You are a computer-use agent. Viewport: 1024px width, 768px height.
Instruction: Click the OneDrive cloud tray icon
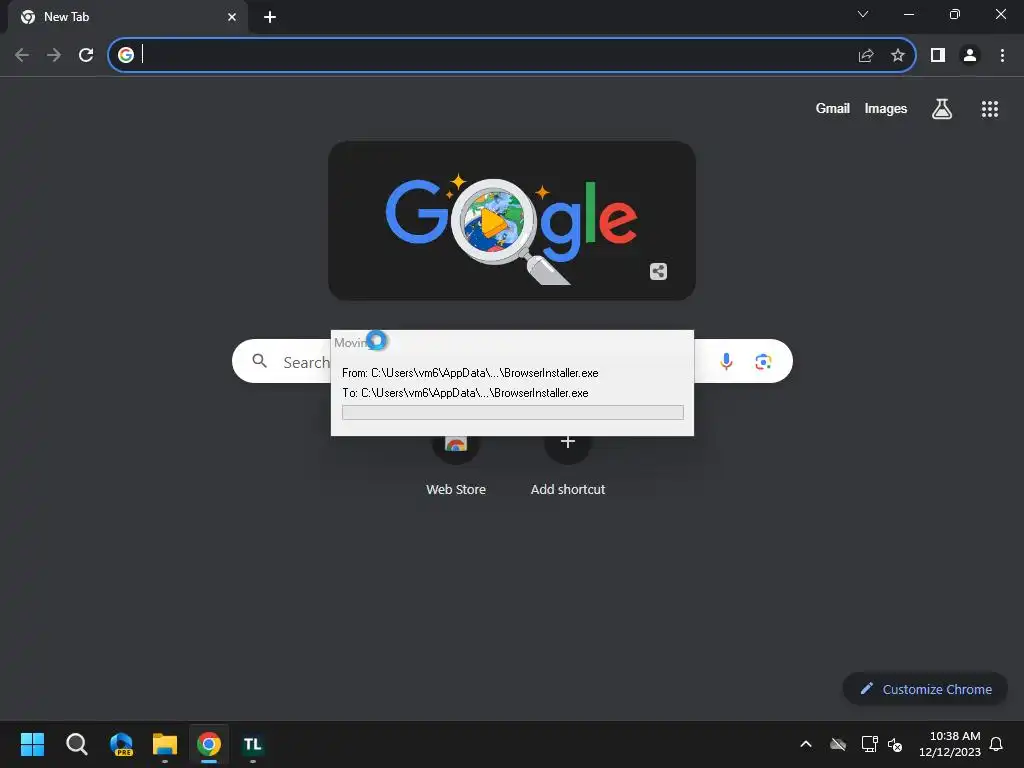838,744
